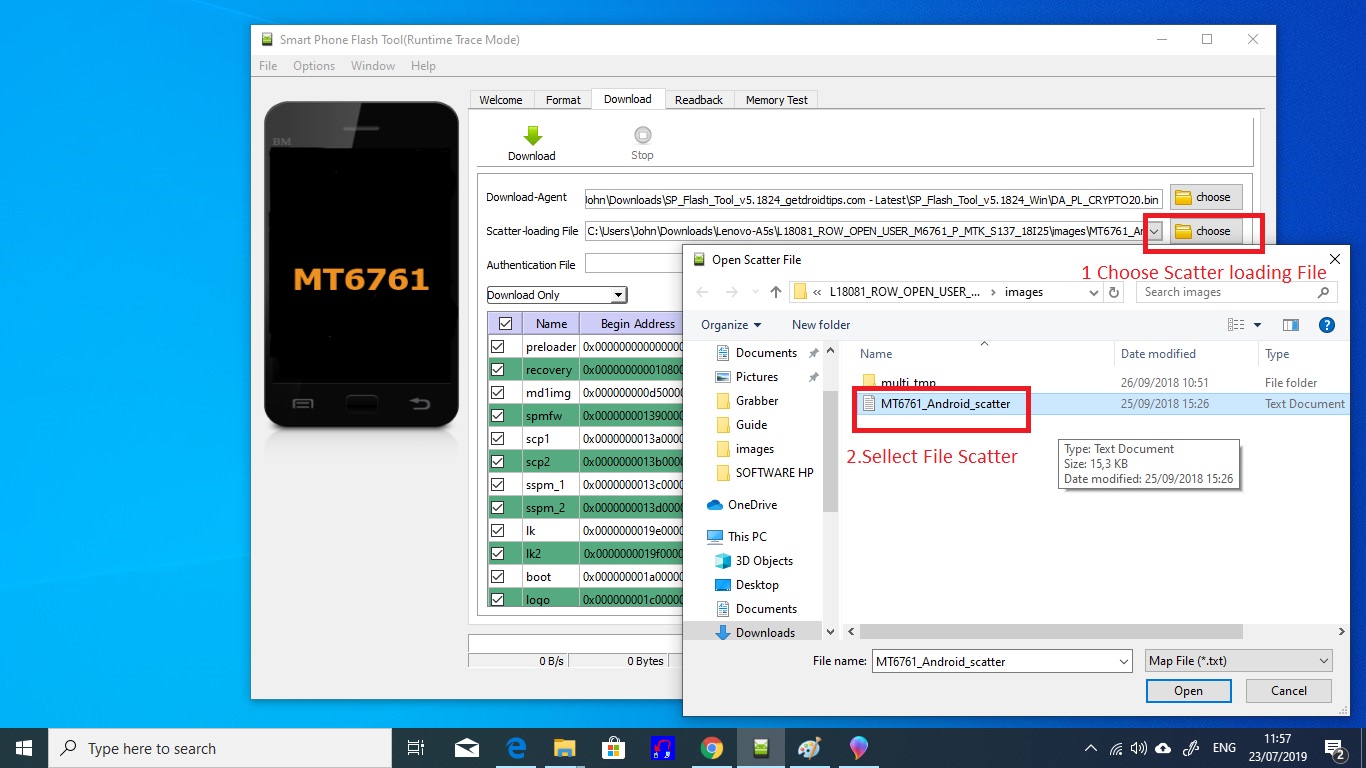The height and width of the screenshot is (768, 1366).
Task: Toggle the preview pane icon
Action: point(1291,325)
